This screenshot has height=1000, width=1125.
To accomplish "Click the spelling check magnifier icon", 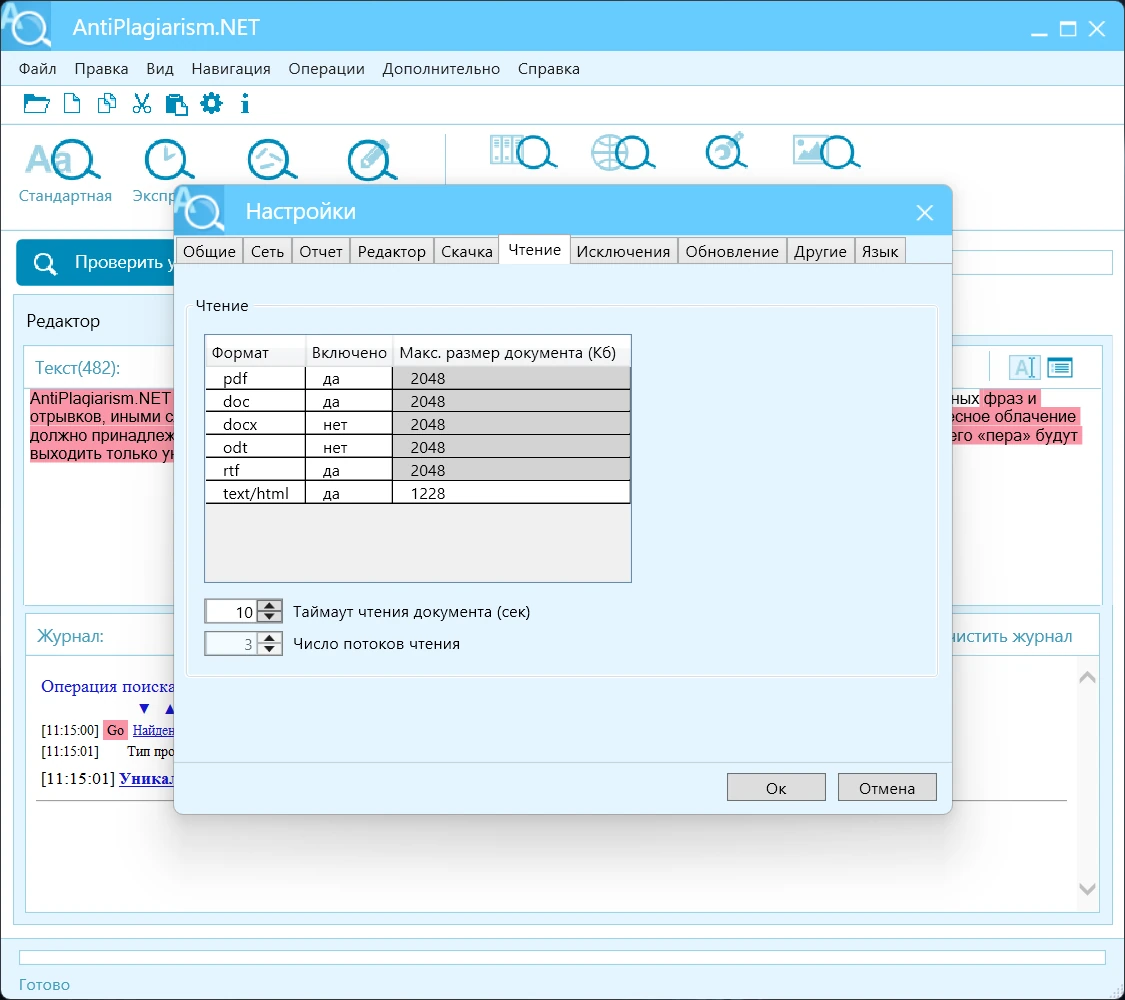I will click(726, 151).
